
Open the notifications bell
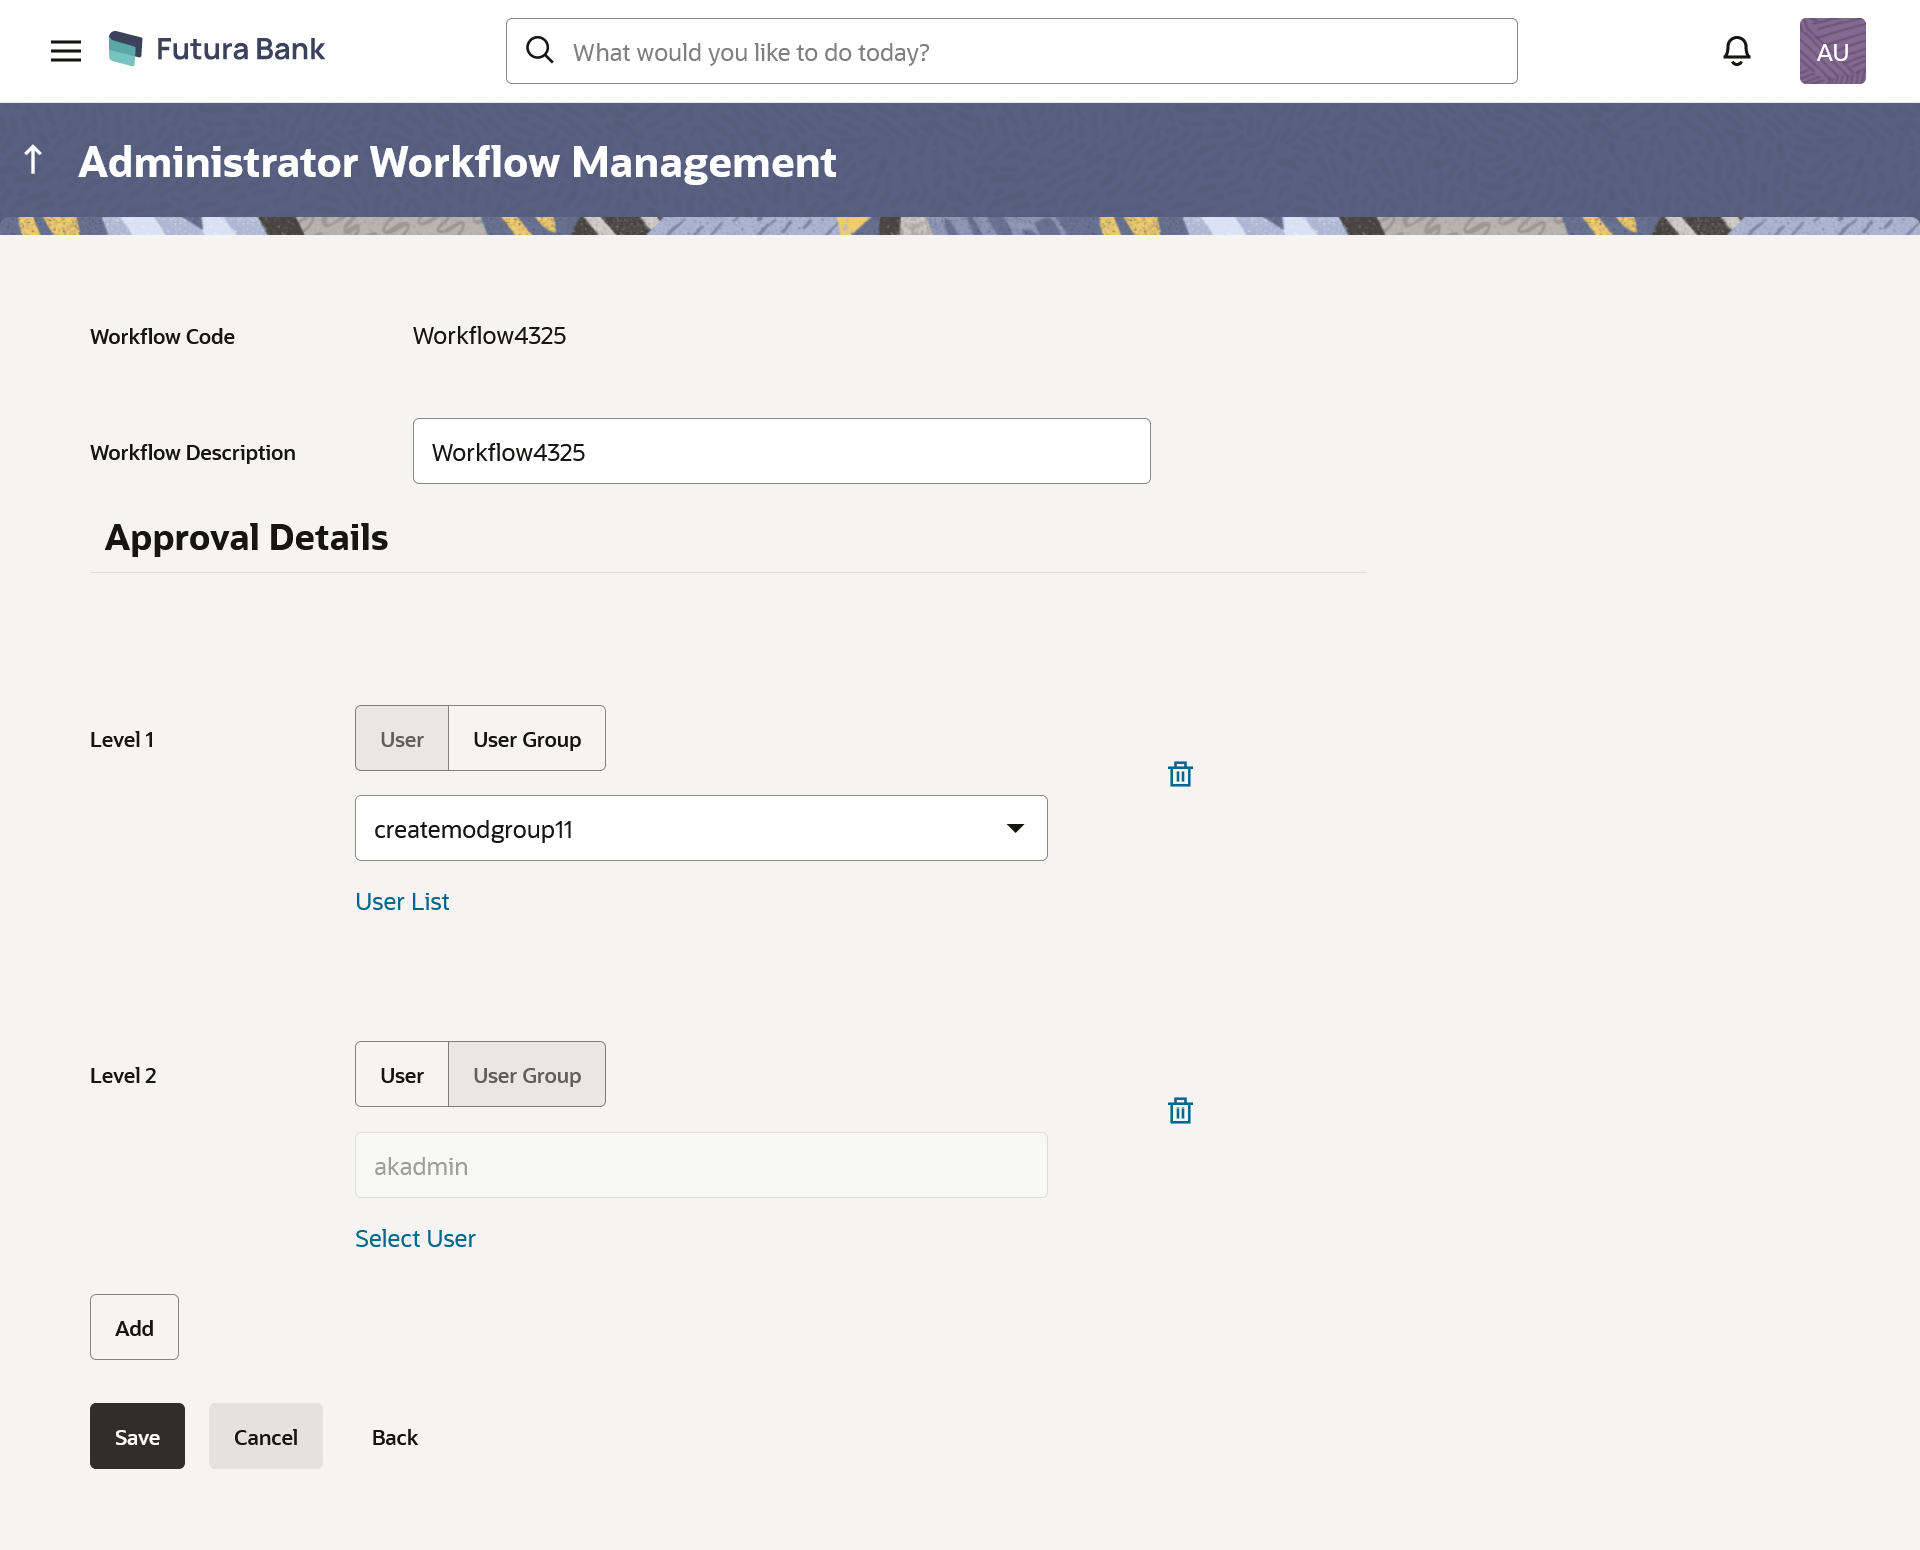1736,51
